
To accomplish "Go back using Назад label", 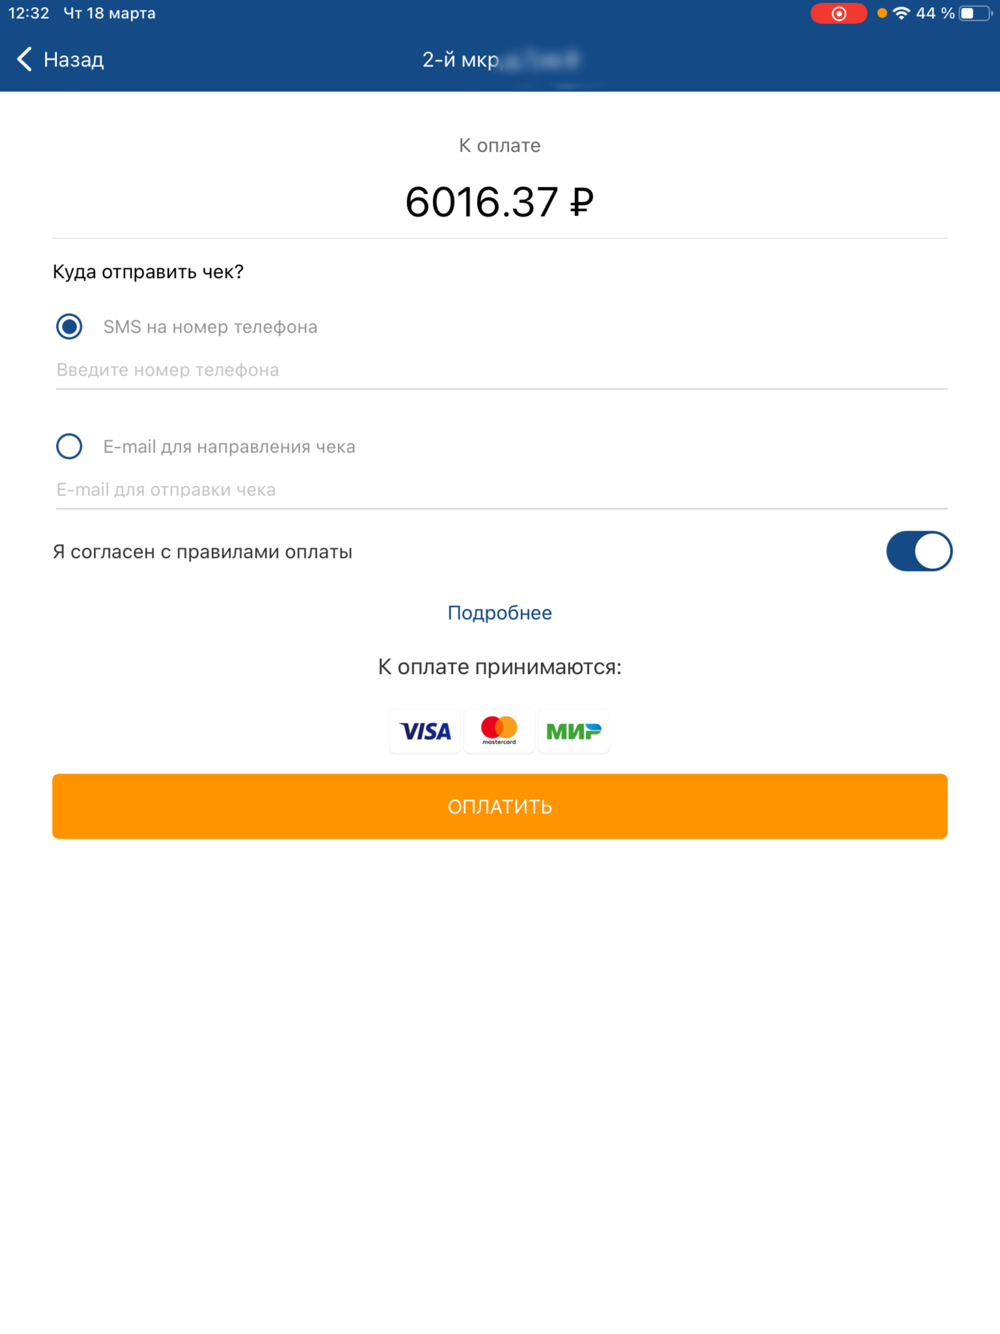I will click(x=73, y=59).
